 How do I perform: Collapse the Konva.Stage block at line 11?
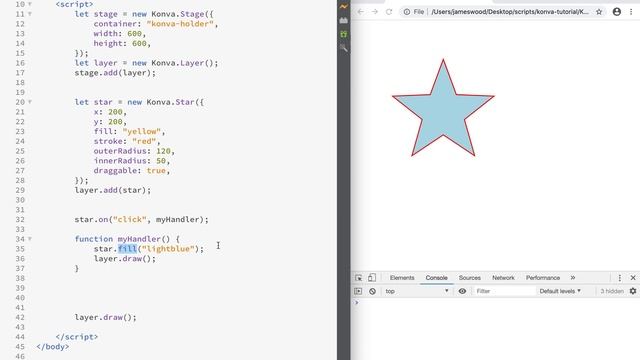(x=30, y=14)
